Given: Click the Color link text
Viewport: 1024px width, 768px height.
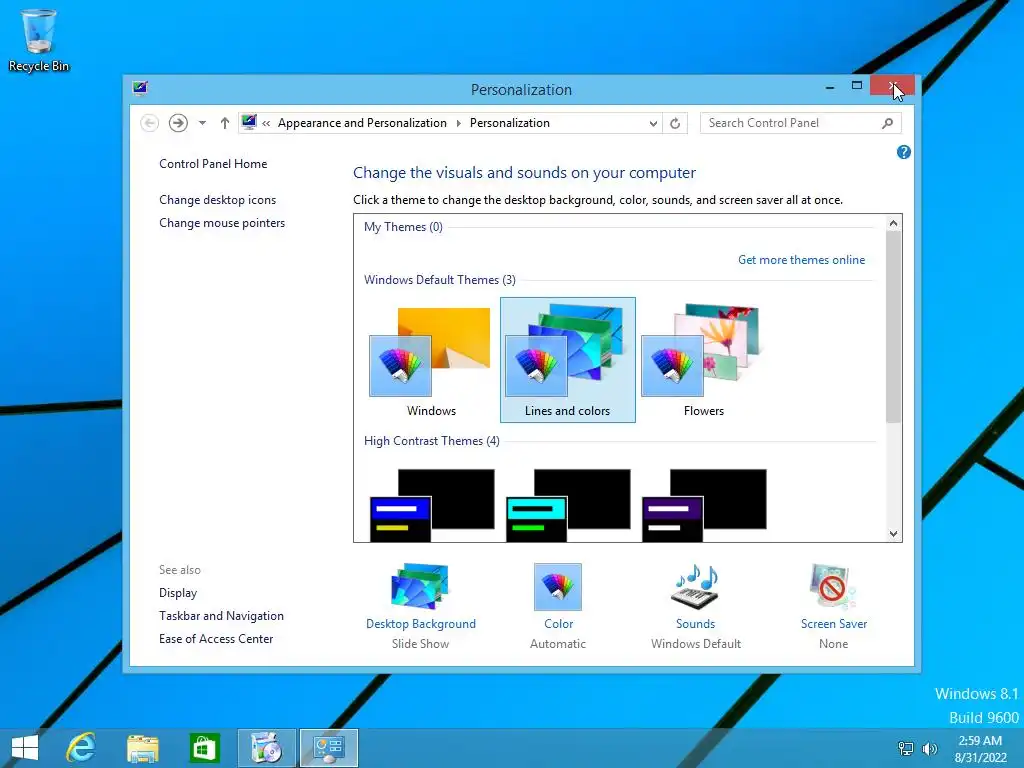Looking at the screenshot, I should [558, 624].
